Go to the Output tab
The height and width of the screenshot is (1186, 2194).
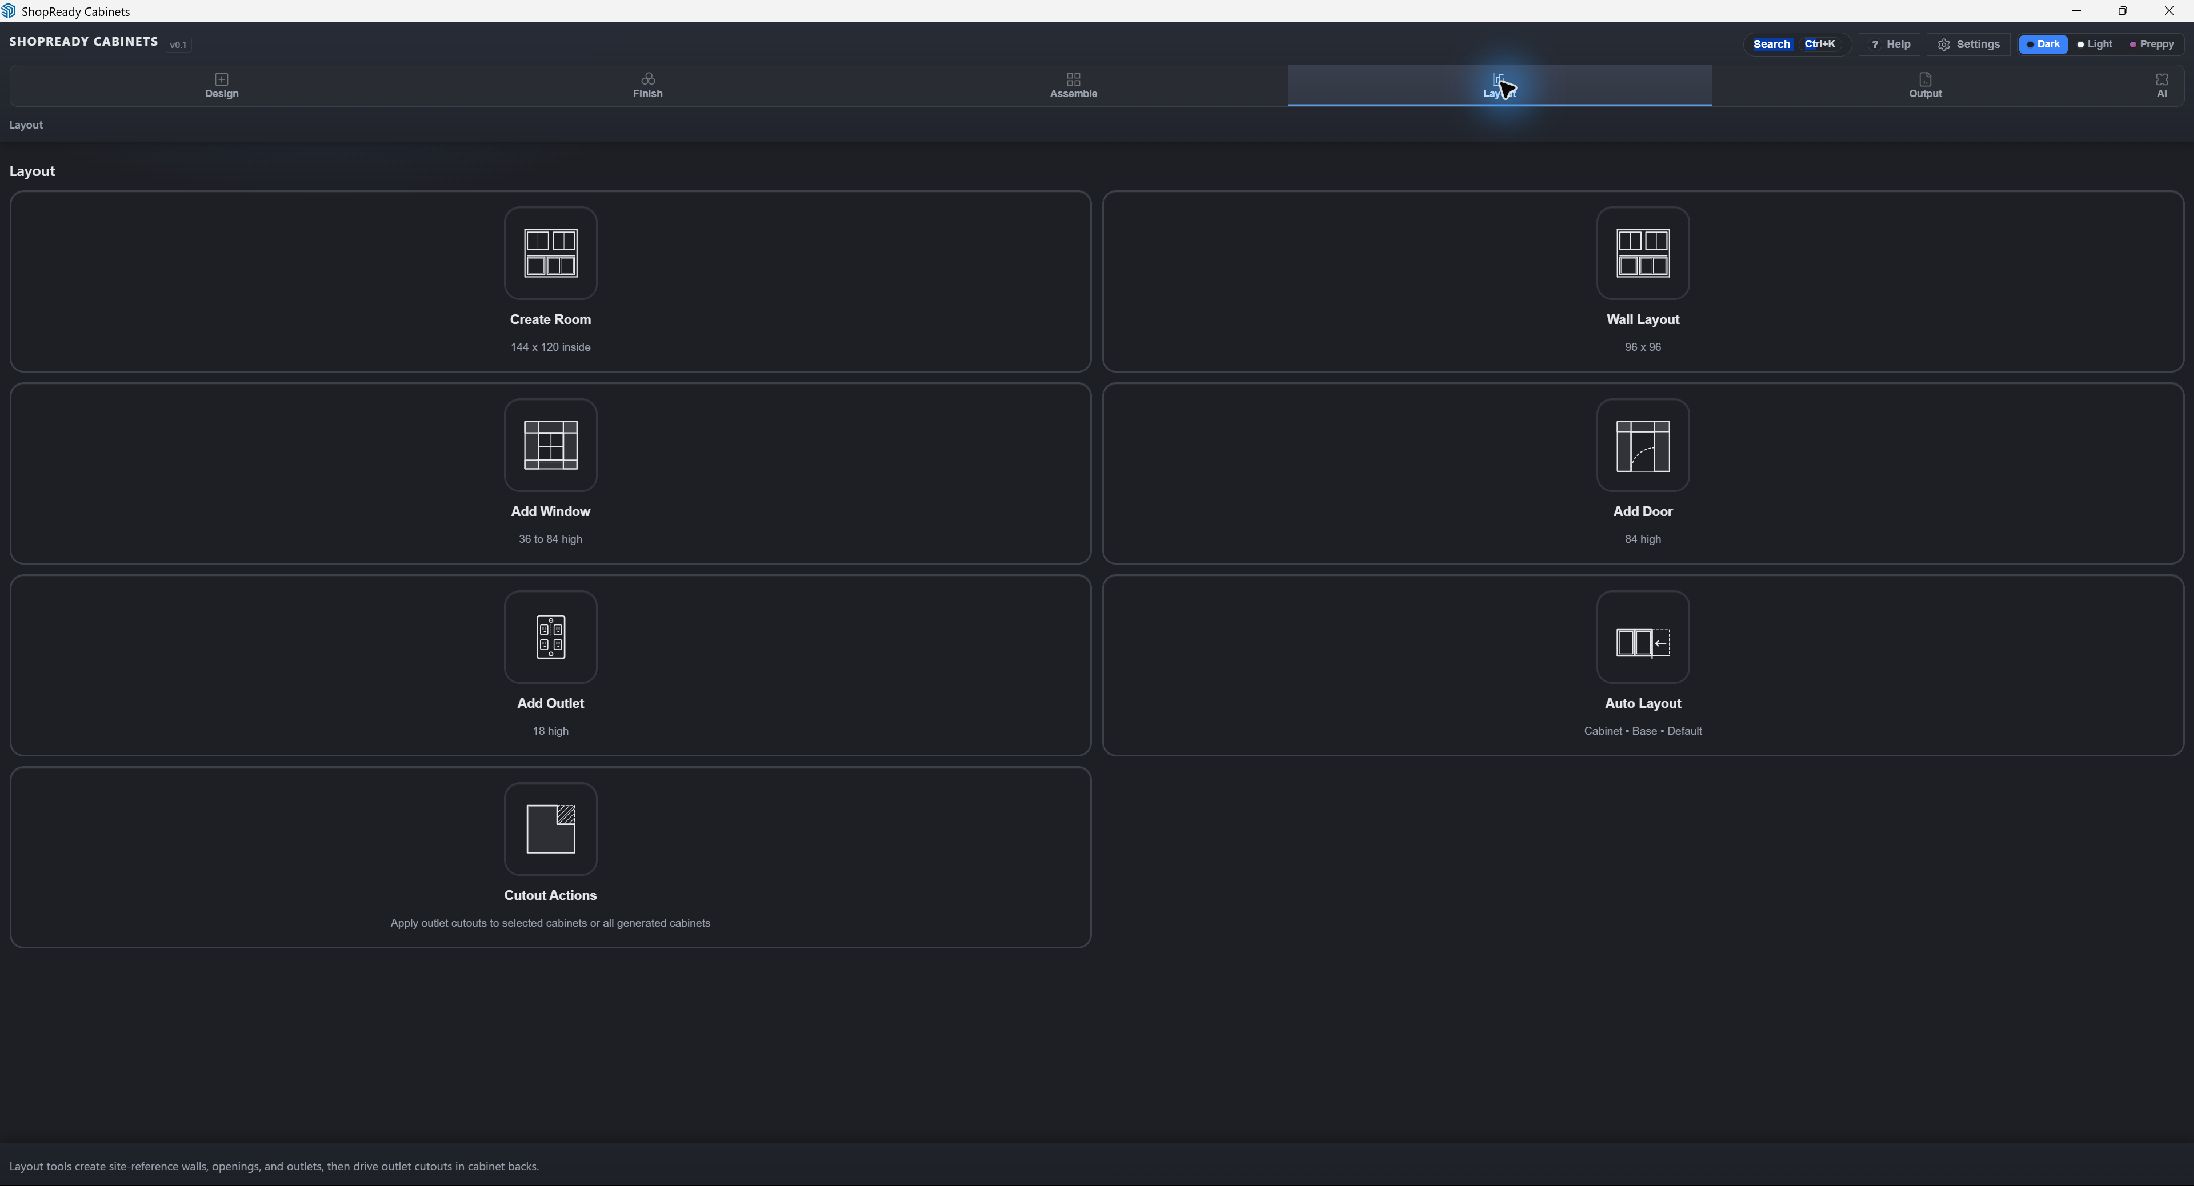click(x=1925, y=86)
